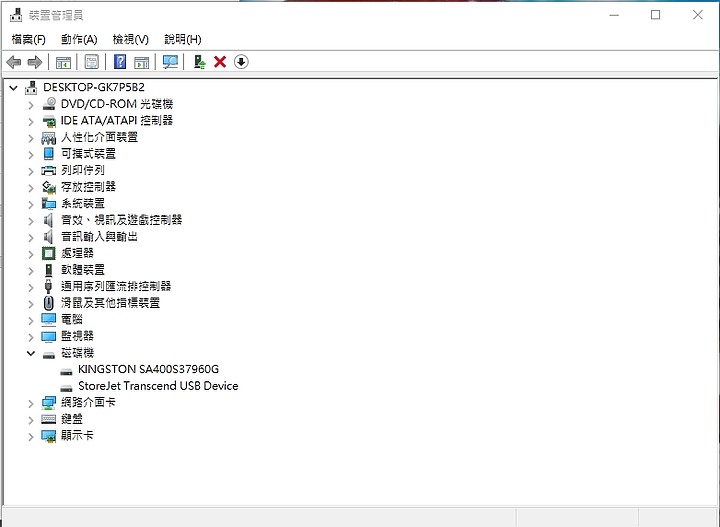The height and width of the screenshot is (527, 720).
Task: Select the 存放控制器 label
Action: pos(89,187)
